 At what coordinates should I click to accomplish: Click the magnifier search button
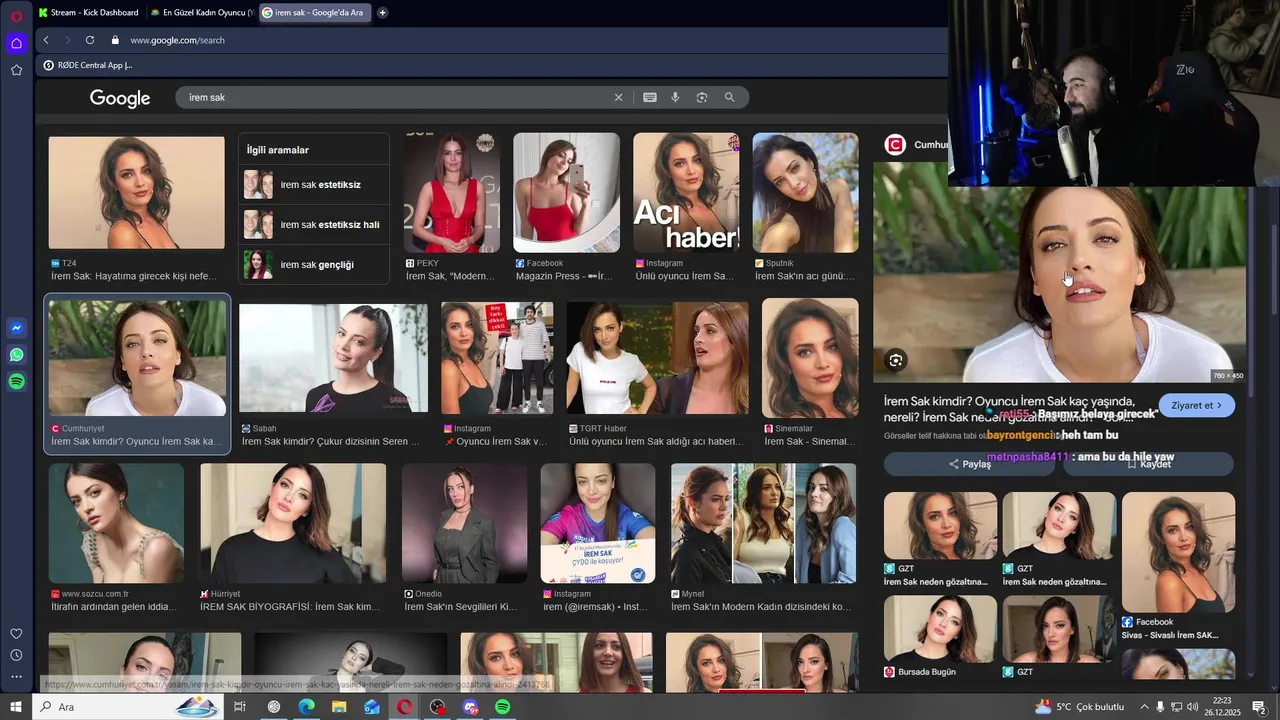(729, 97)
